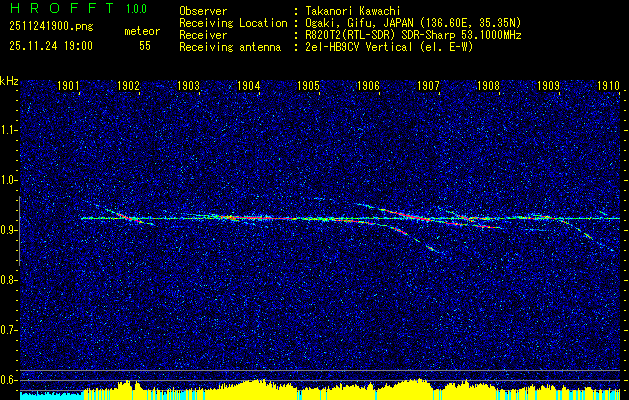Click the version number 1.0.0
The height and width of the screenshot is (400, 629).
click(136, 9)
